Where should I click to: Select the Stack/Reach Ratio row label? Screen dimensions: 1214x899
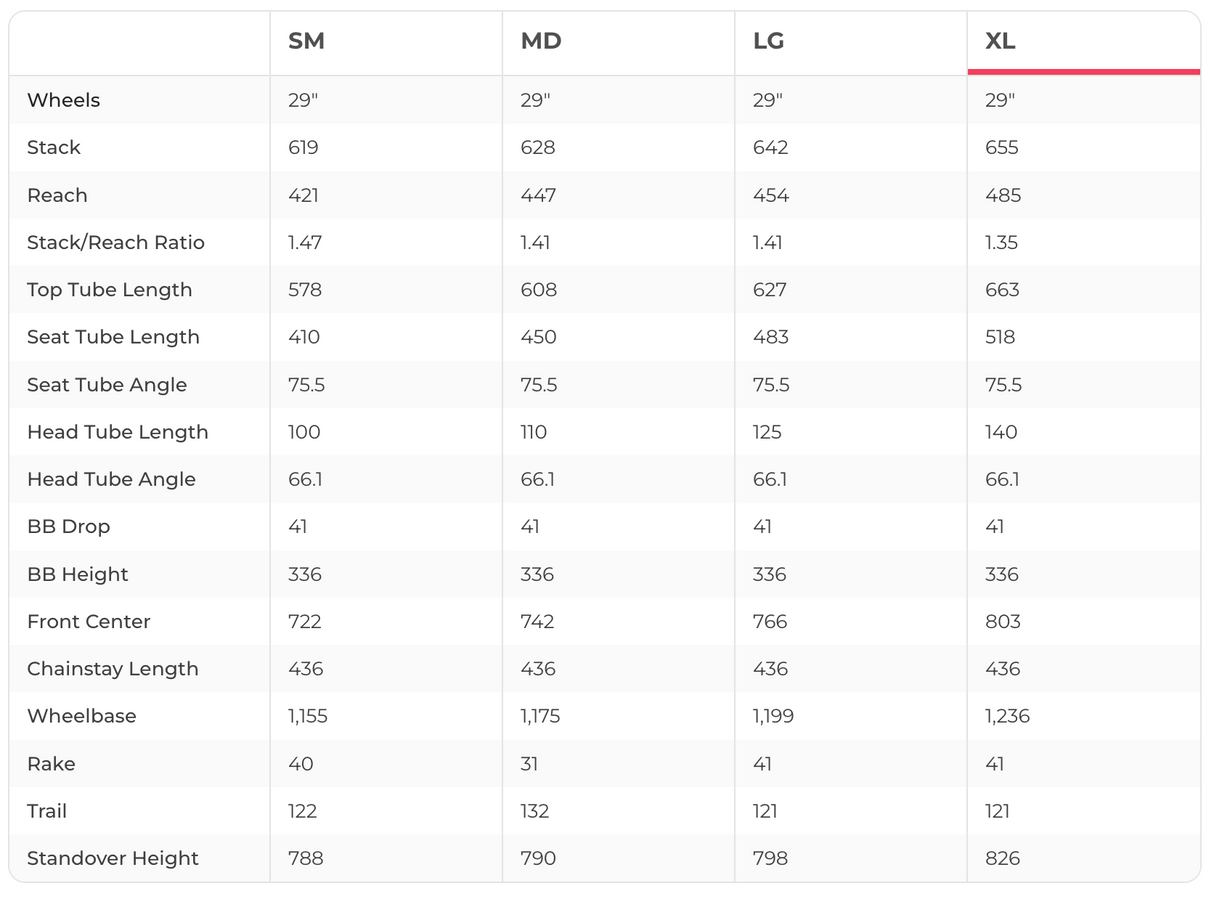click(115, 242)
